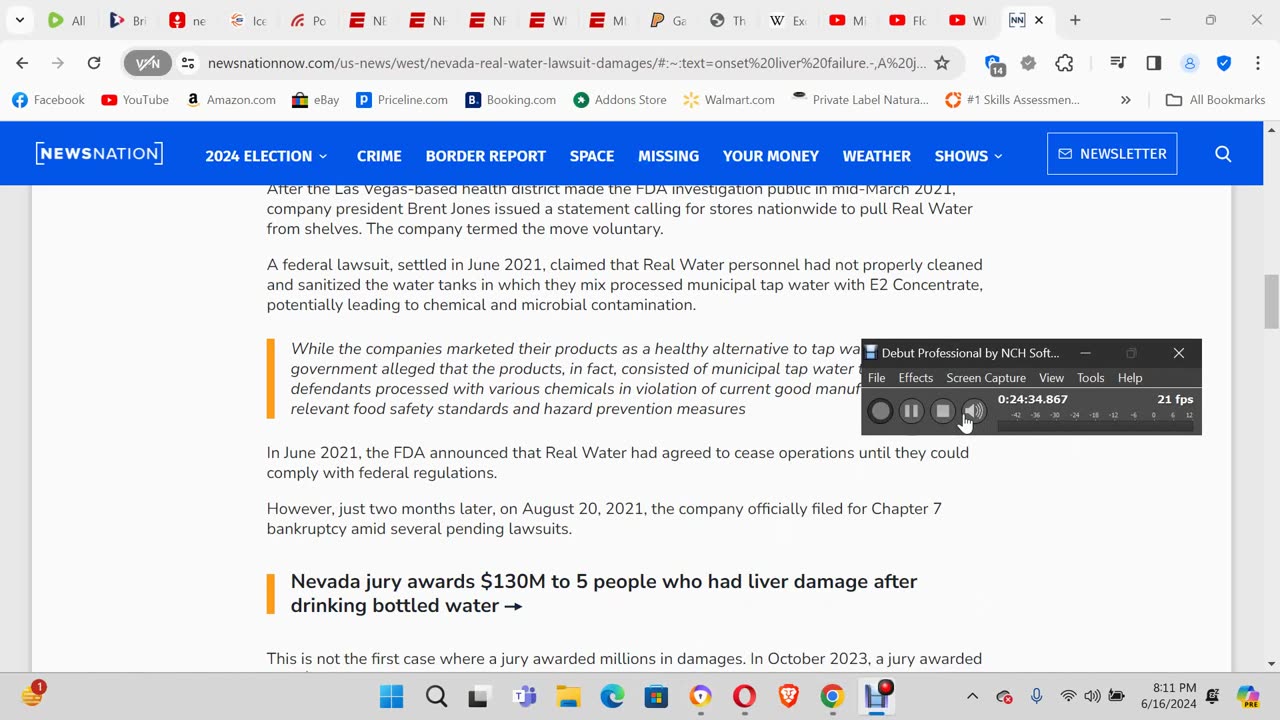Switch to the Wikipedia tab
This screenshot has height=720, width=1280.
(x=787, y=20)
